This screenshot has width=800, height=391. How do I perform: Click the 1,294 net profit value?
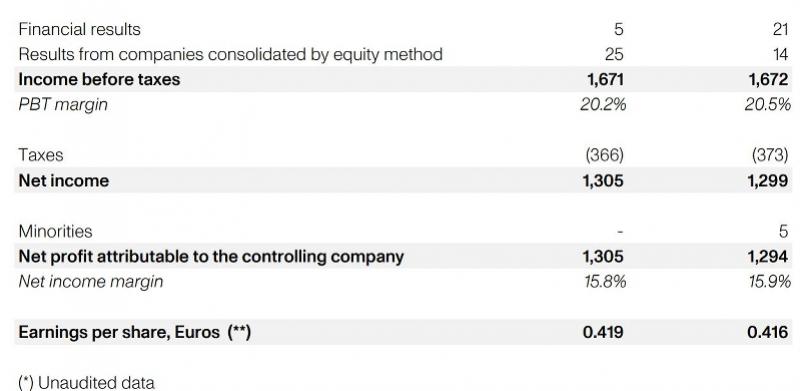pos(768,256)
